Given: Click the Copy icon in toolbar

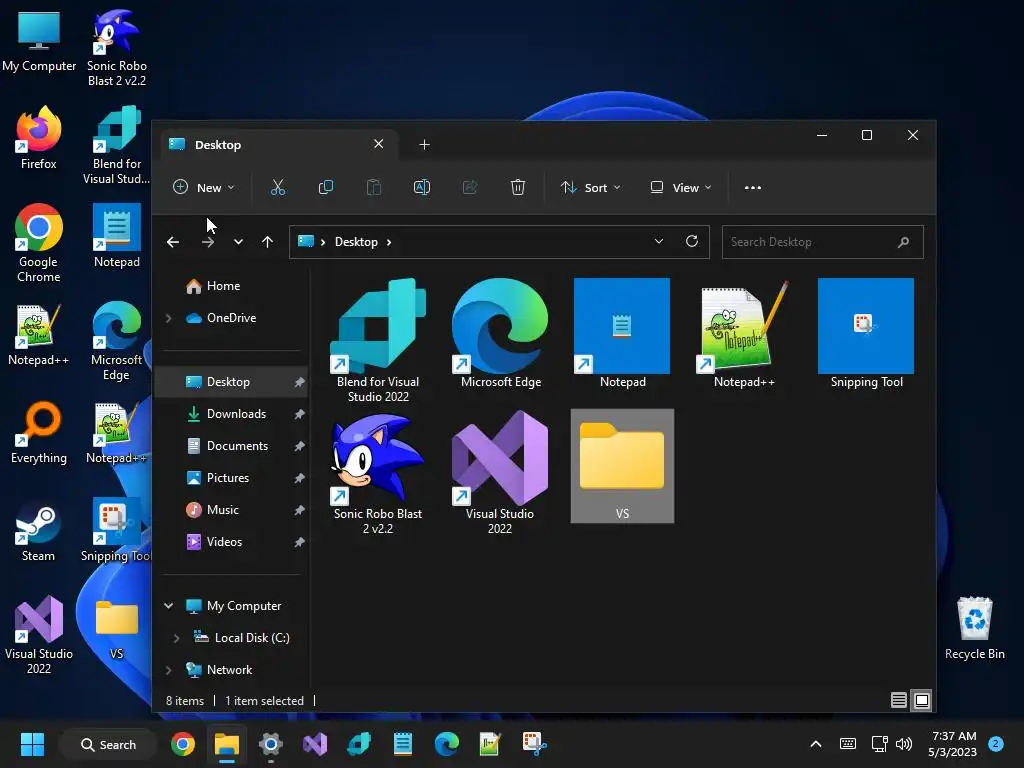Looking at the screenshot, I should tap(326, 187).
